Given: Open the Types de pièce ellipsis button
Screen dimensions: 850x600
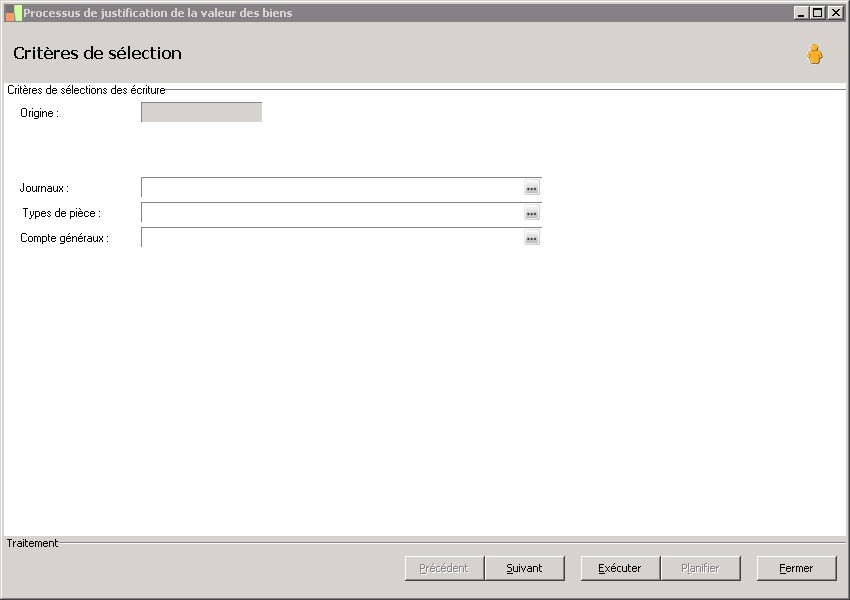Looking at the screenshot, I should coord(532,213).
